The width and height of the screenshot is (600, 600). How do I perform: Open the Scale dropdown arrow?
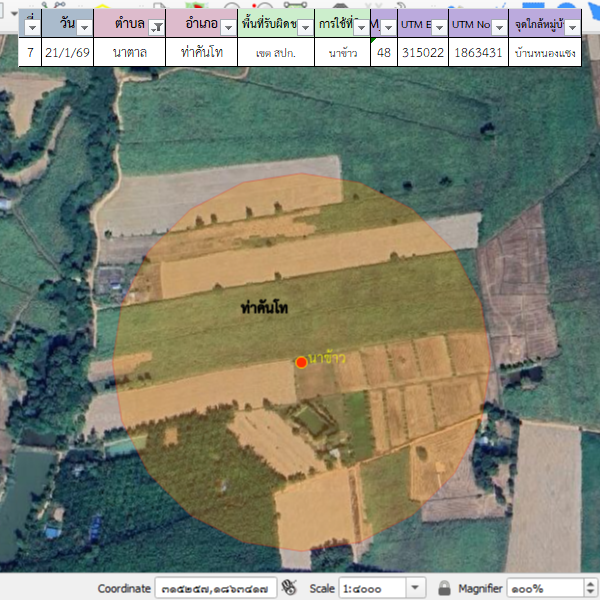(x=417, y=588)
